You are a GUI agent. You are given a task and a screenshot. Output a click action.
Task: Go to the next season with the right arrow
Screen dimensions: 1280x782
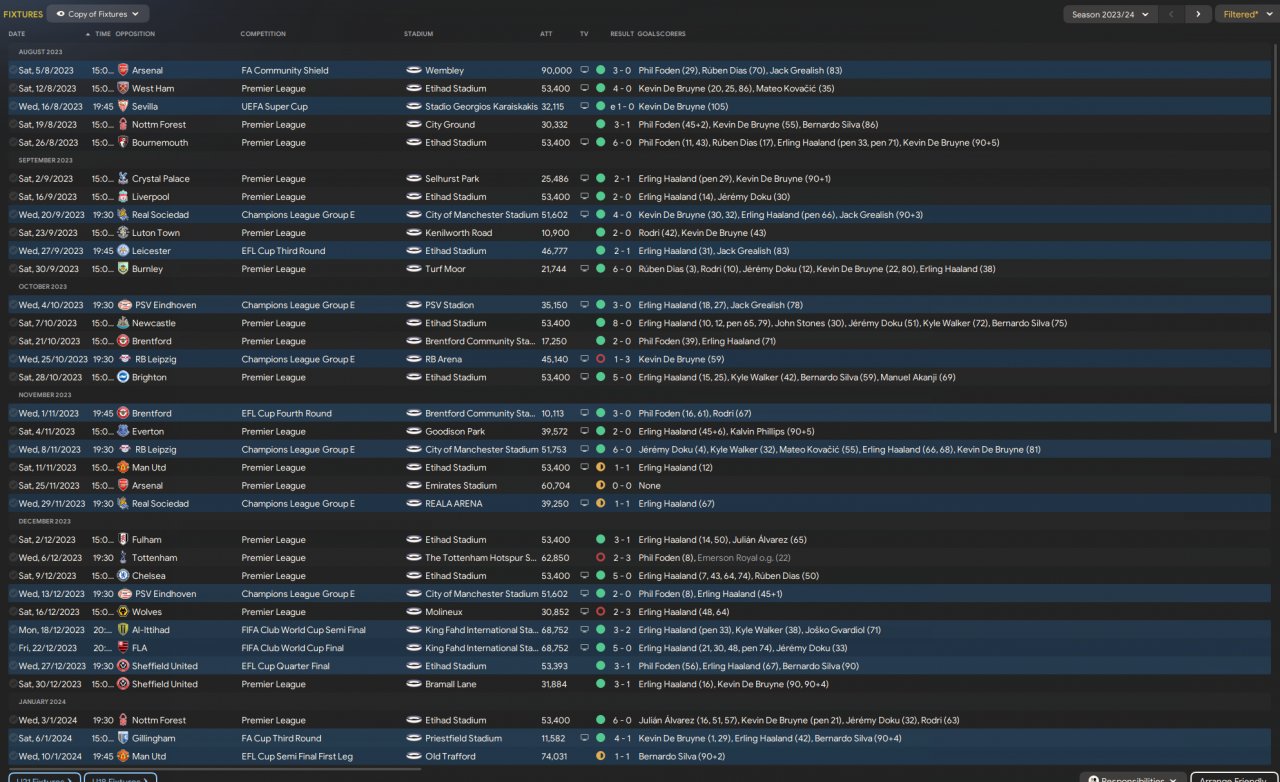(x=1198, y=14)
